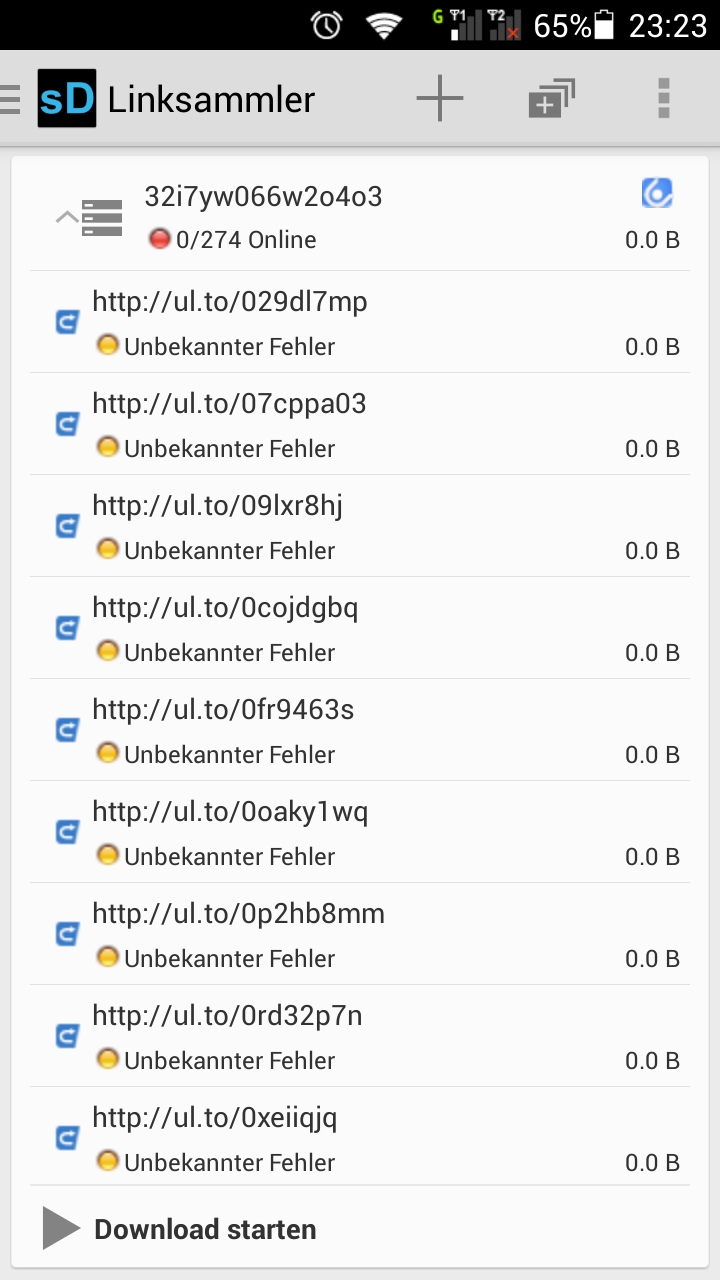
Task: Tap the http://ul.to/0p2hb8mm list item
Action: (238, 914)
